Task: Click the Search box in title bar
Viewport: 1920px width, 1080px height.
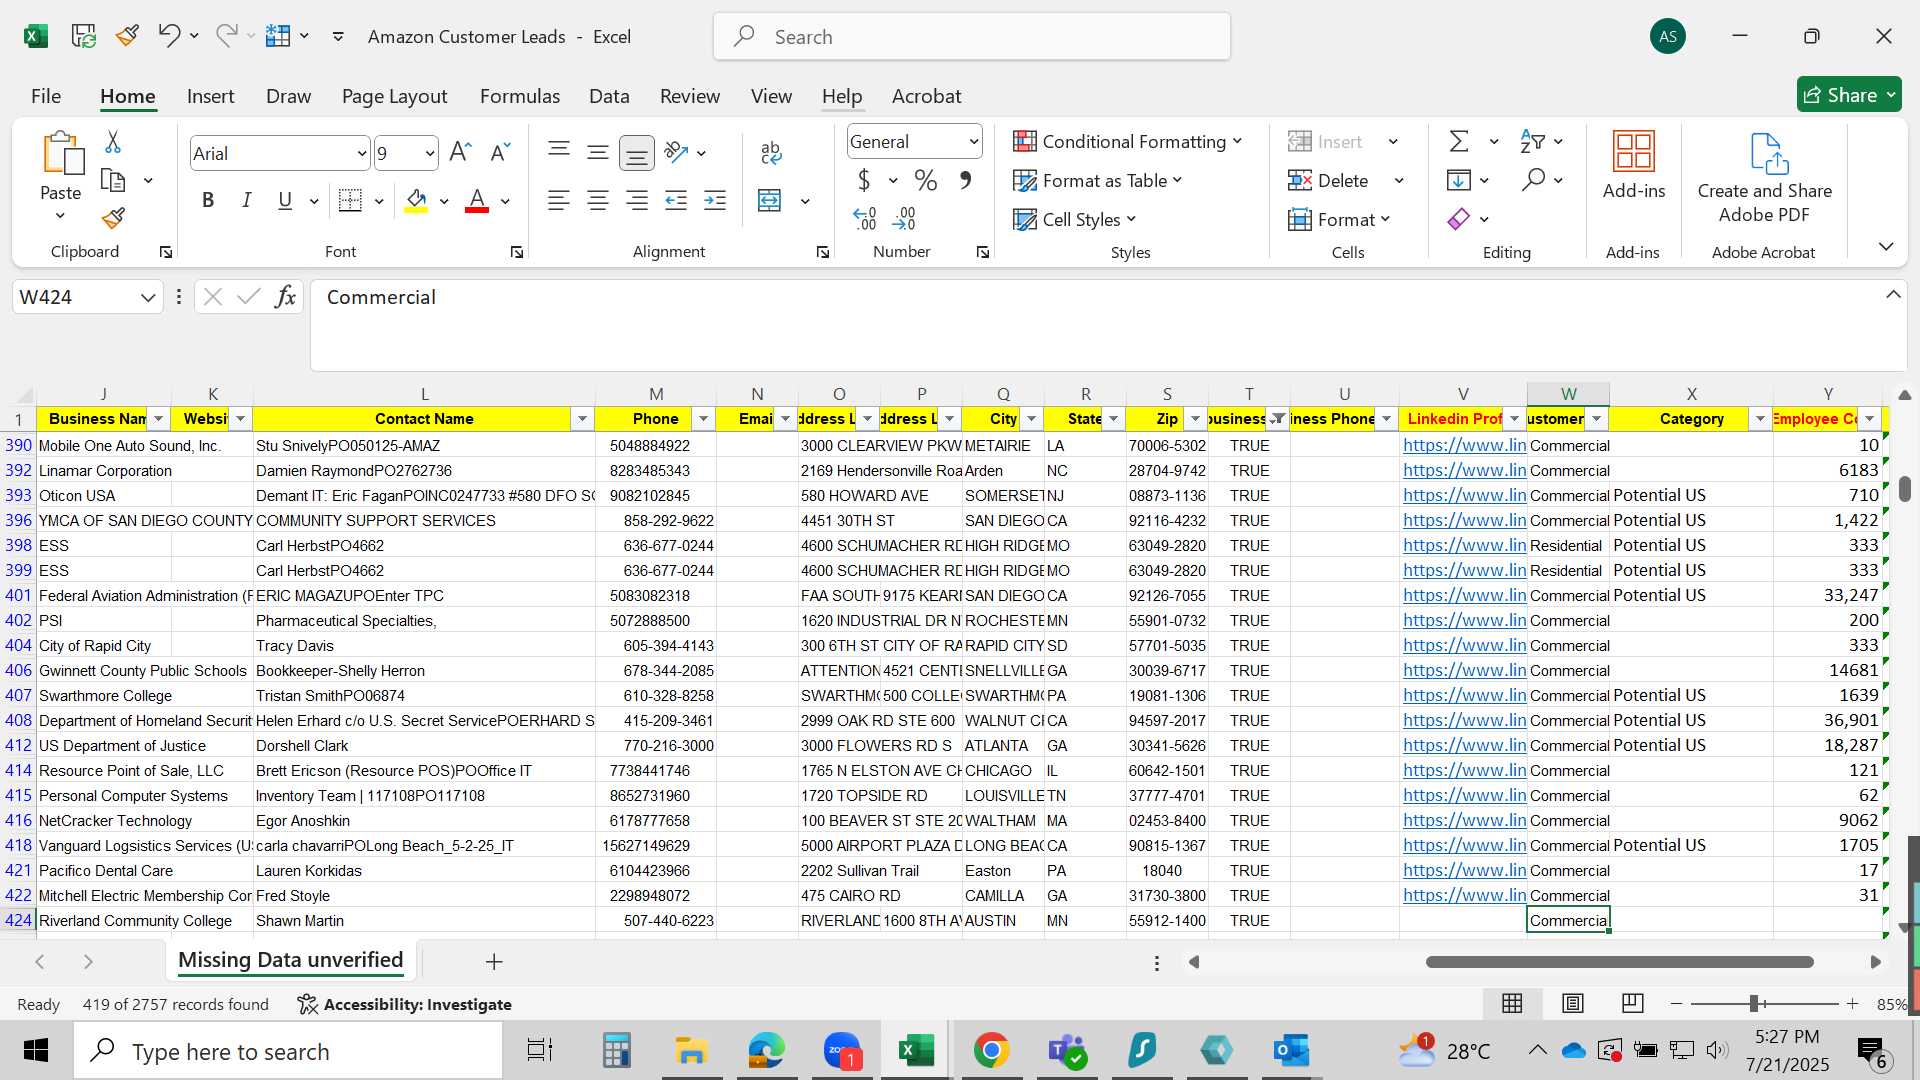Action: point(971,37)
